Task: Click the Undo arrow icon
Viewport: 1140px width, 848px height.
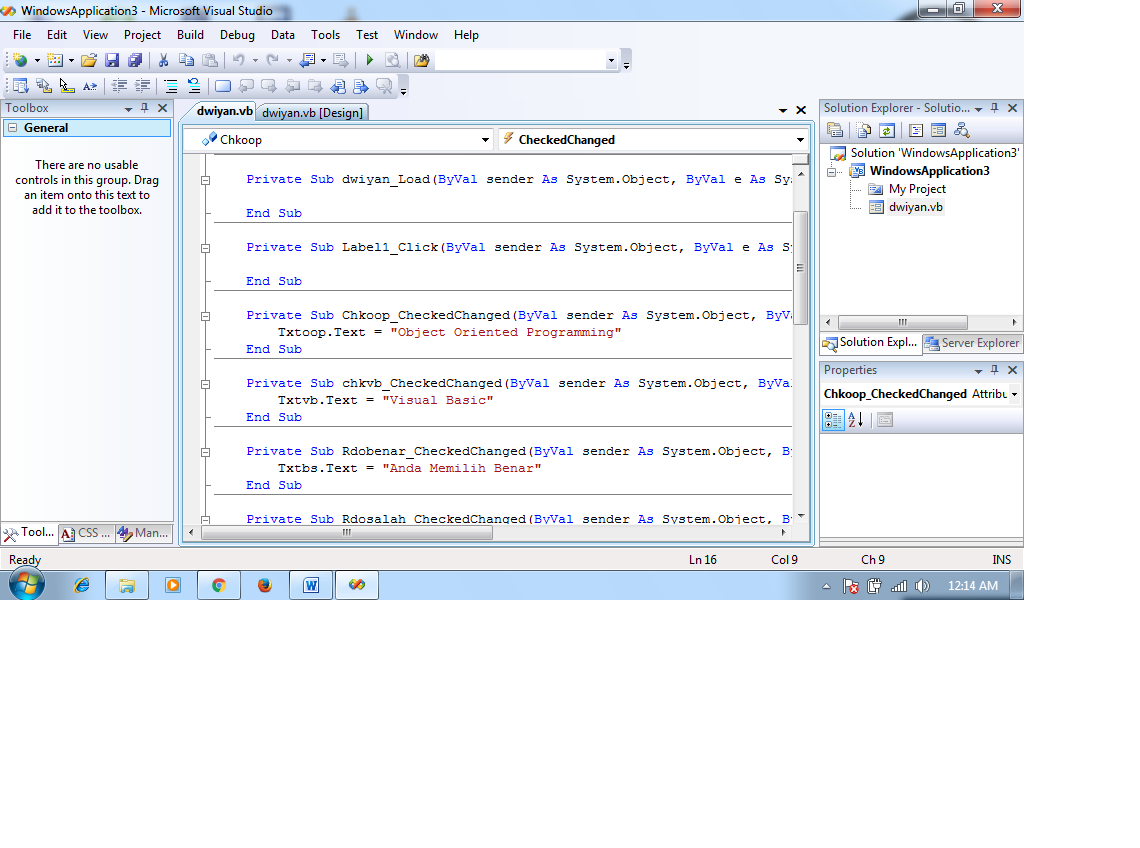Action: tap(238, 60)
